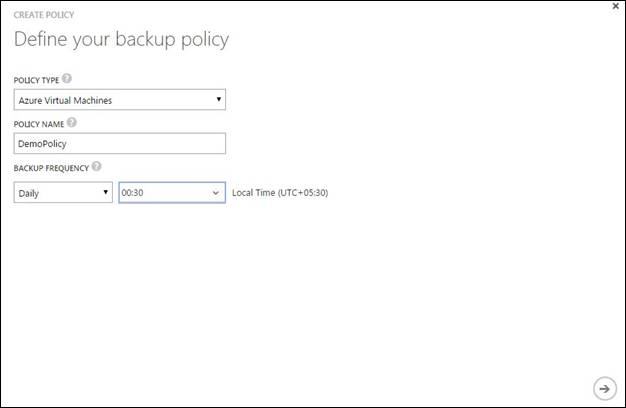Image resolution: width=626 pixels, height=408 pixels.
Task: Click the 'Define your backup policy' heading
Action: click(x=121, y=40)
